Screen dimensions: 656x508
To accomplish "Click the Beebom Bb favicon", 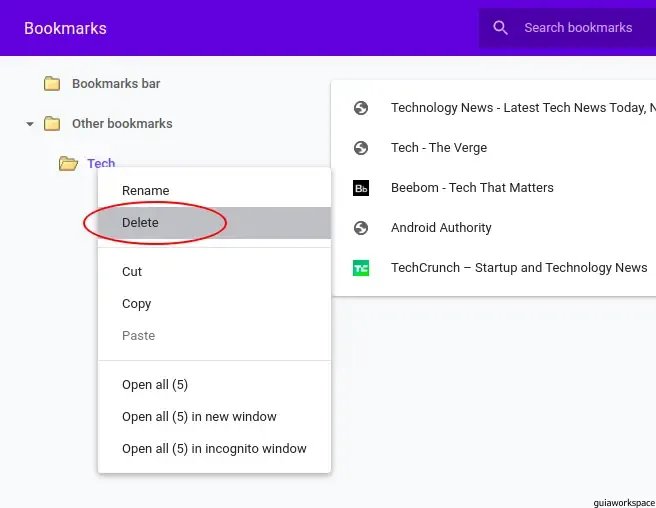I will point(361,188).
